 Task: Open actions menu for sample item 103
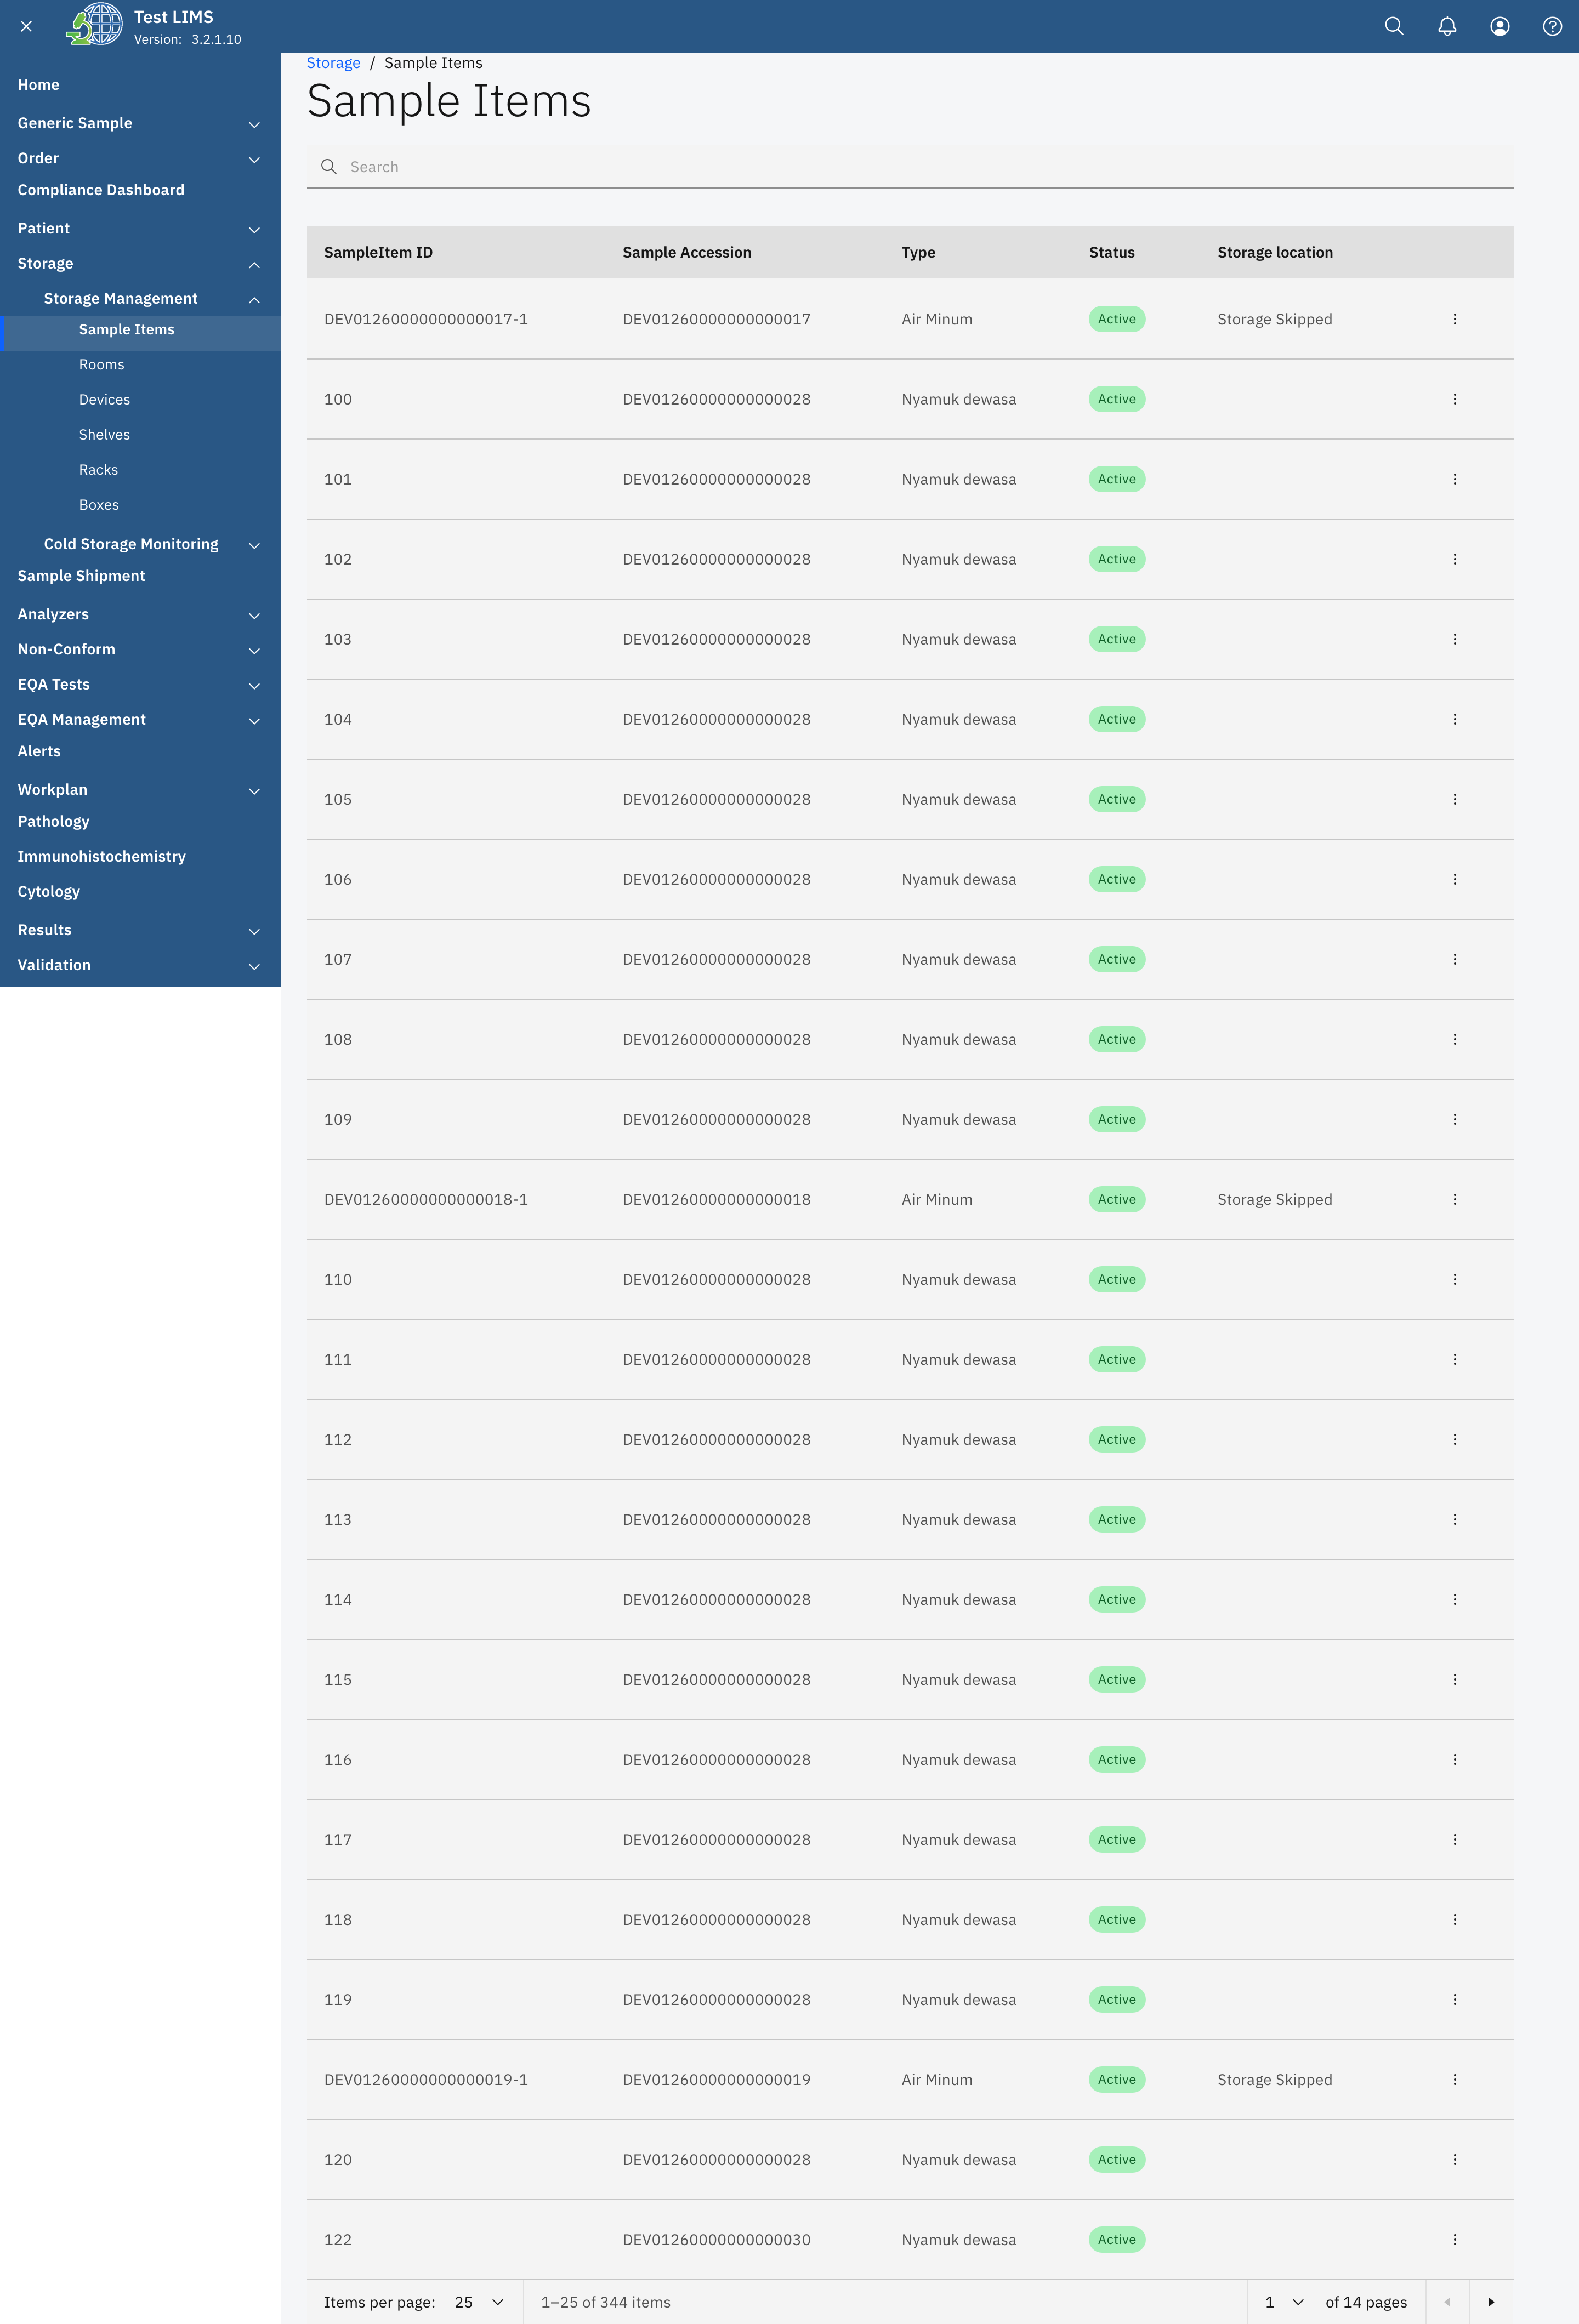(x=1454, y=639)
